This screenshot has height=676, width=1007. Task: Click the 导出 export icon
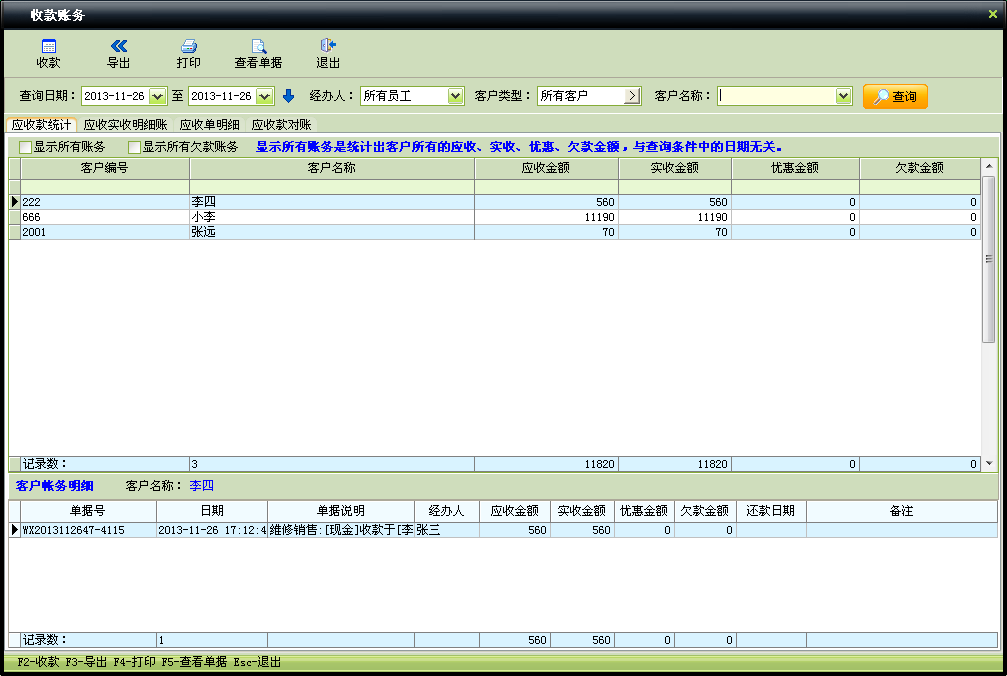pos(118,47)
